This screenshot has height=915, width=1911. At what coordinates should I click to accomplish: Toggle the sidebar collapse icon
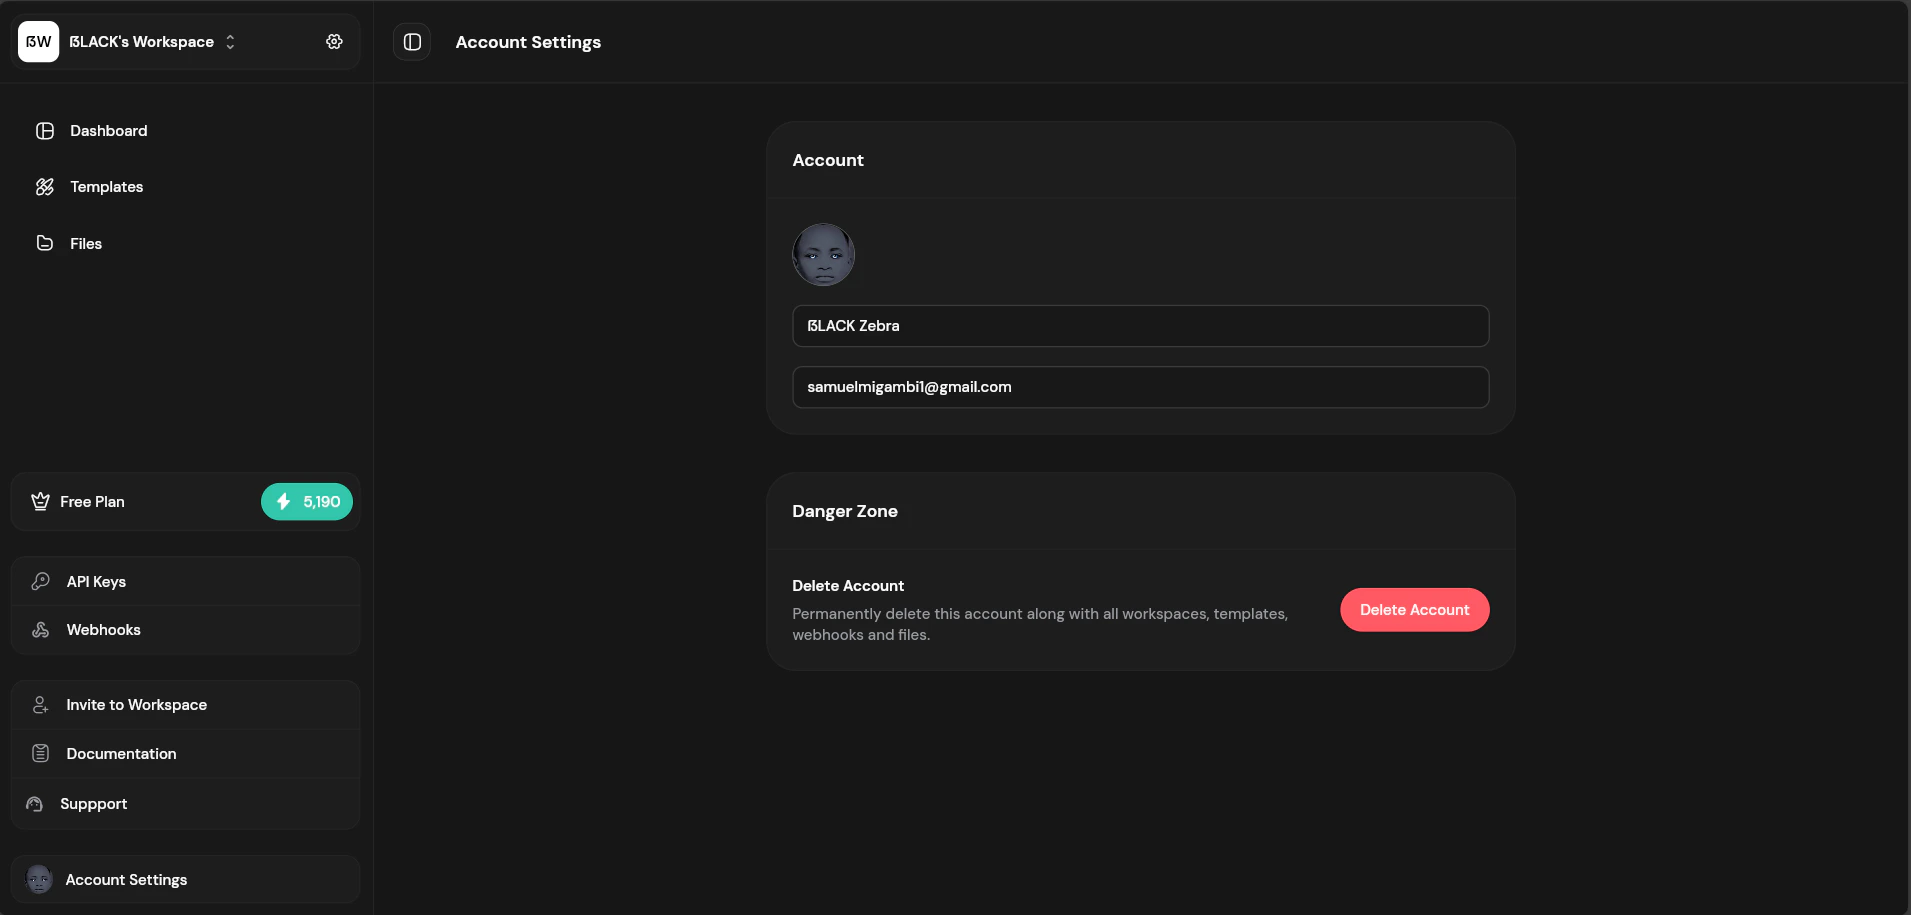[x=412, y=42]
